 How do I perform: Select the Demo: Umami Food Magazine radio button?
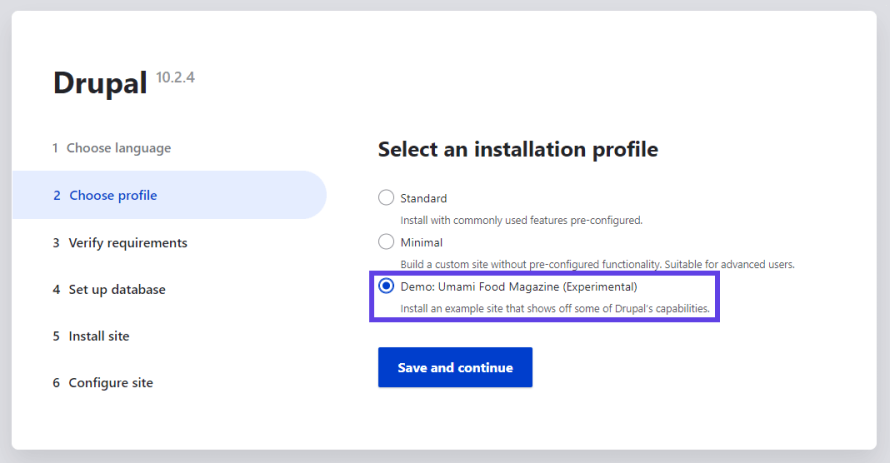coord(386,286)
